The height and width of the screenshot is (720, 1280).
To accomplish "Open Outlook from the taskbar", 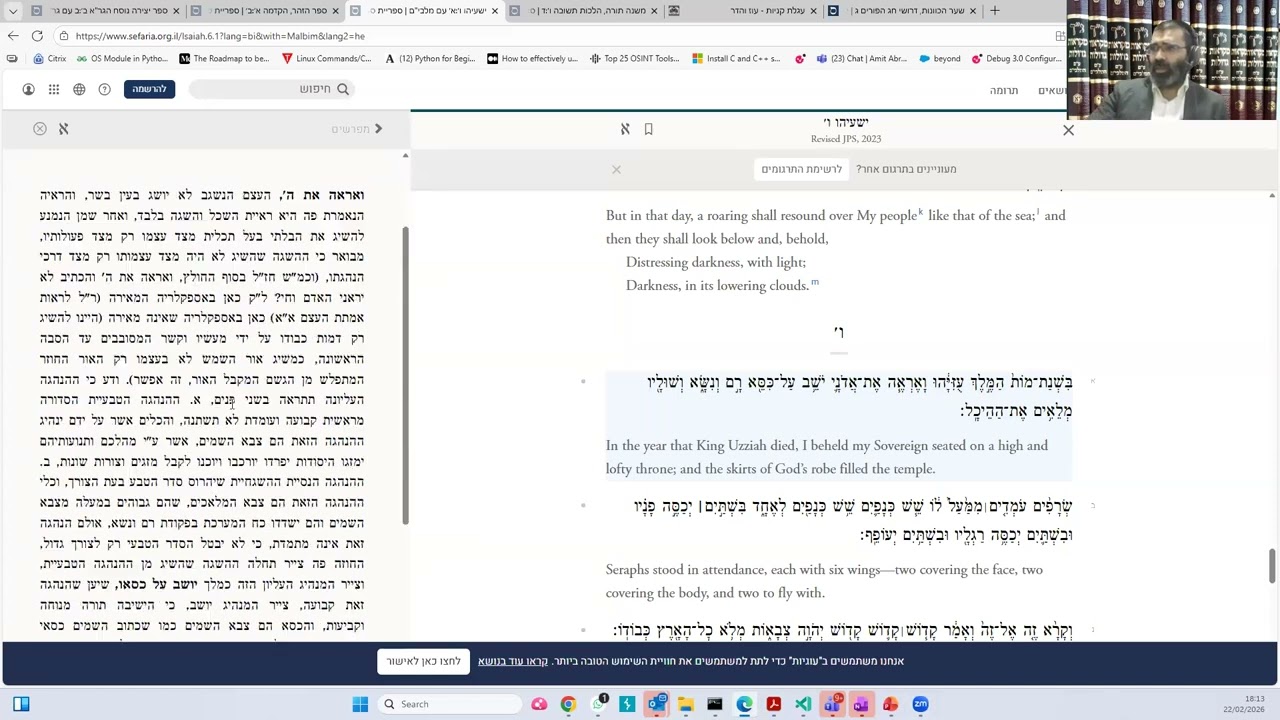I will point(656,704).
